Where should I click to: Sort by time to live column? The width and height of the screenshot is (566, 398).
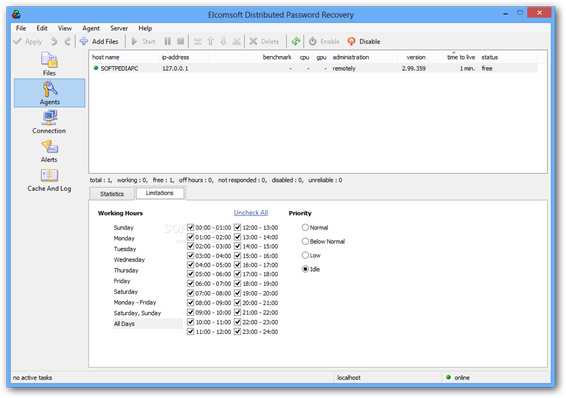pyautogui.click(x=453, y=57)
